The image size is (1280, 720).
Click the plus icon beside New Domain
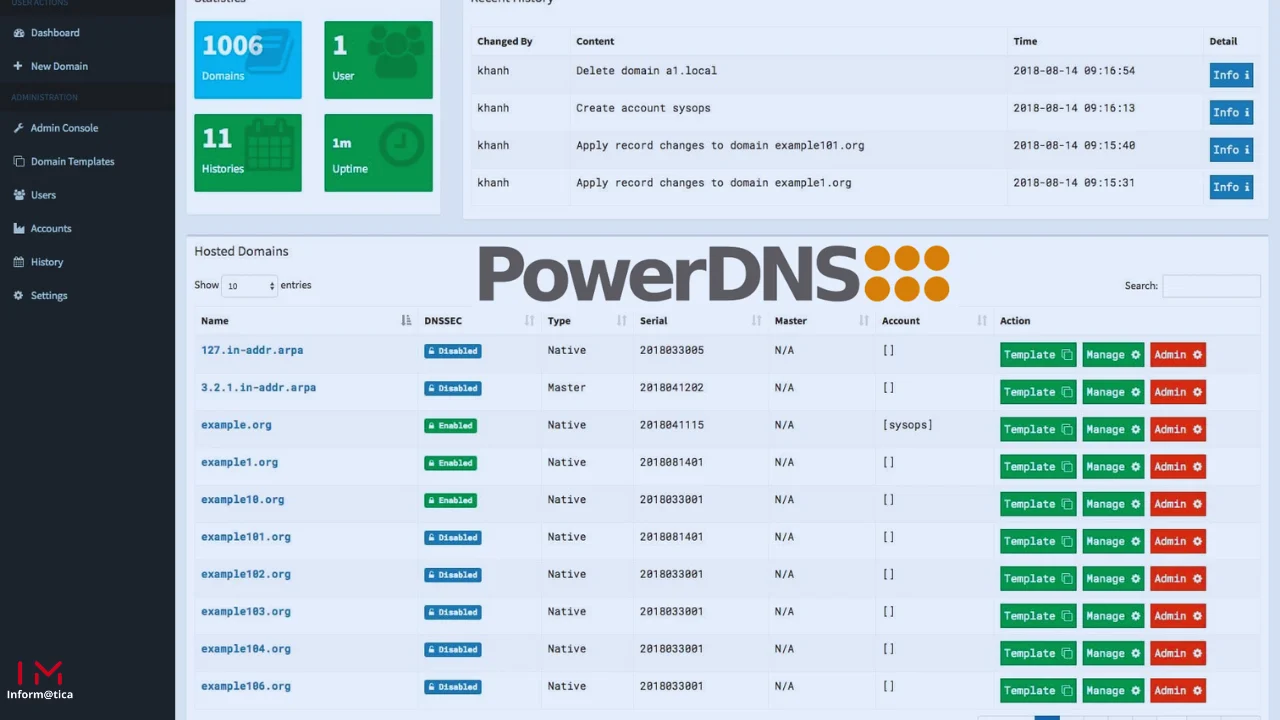(x=18, y=66)
